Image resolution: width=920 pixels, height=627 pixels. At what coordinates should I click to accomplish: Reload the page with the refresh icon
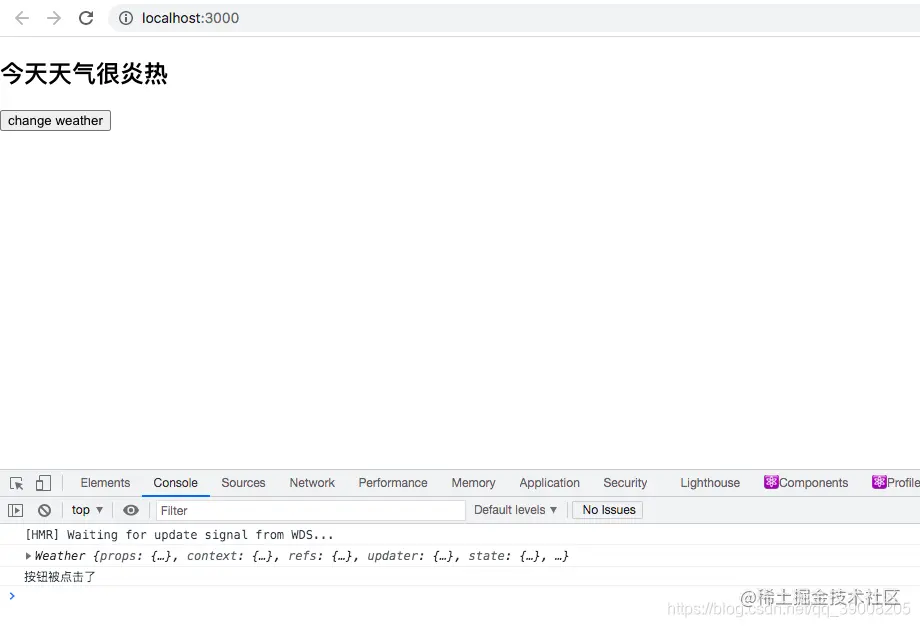click(86, 18)
